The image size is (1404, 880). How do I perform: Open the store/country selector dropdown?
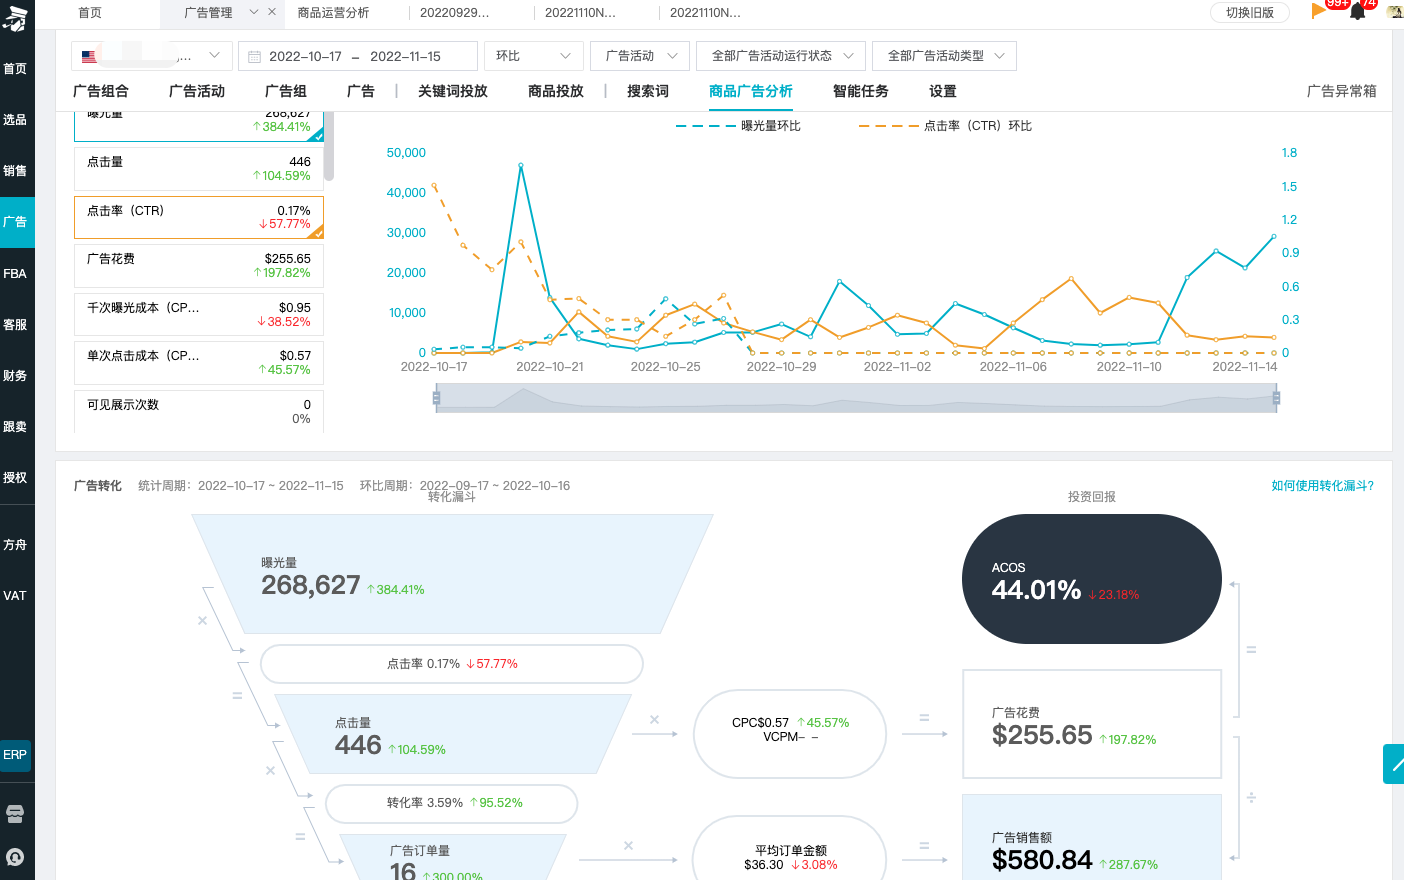[152, 56]
